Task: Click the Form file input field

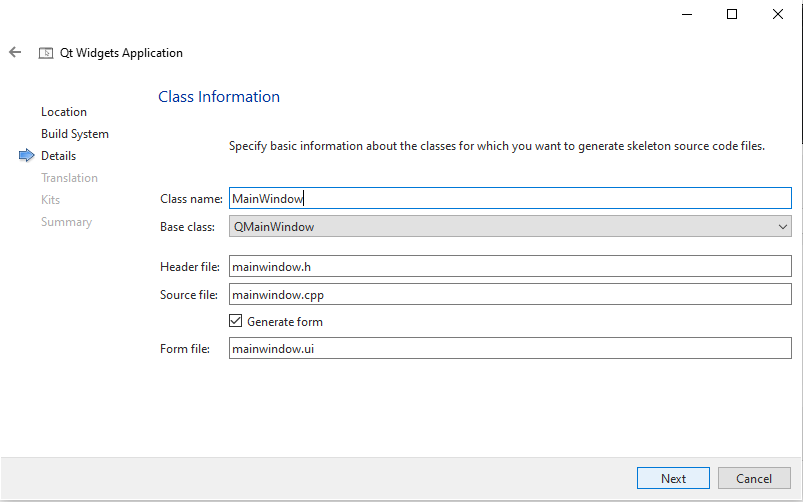Action: click(510, 349)
